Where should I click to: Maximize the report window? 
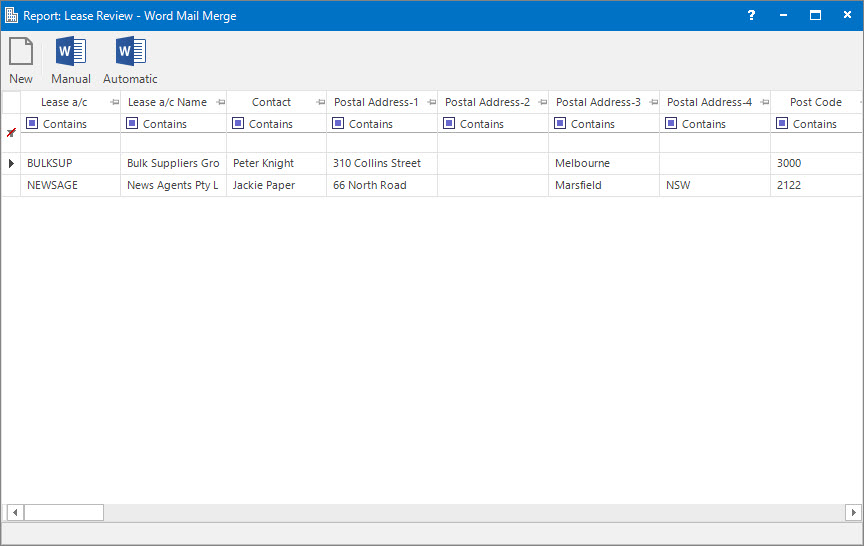(x=816, y=15)
